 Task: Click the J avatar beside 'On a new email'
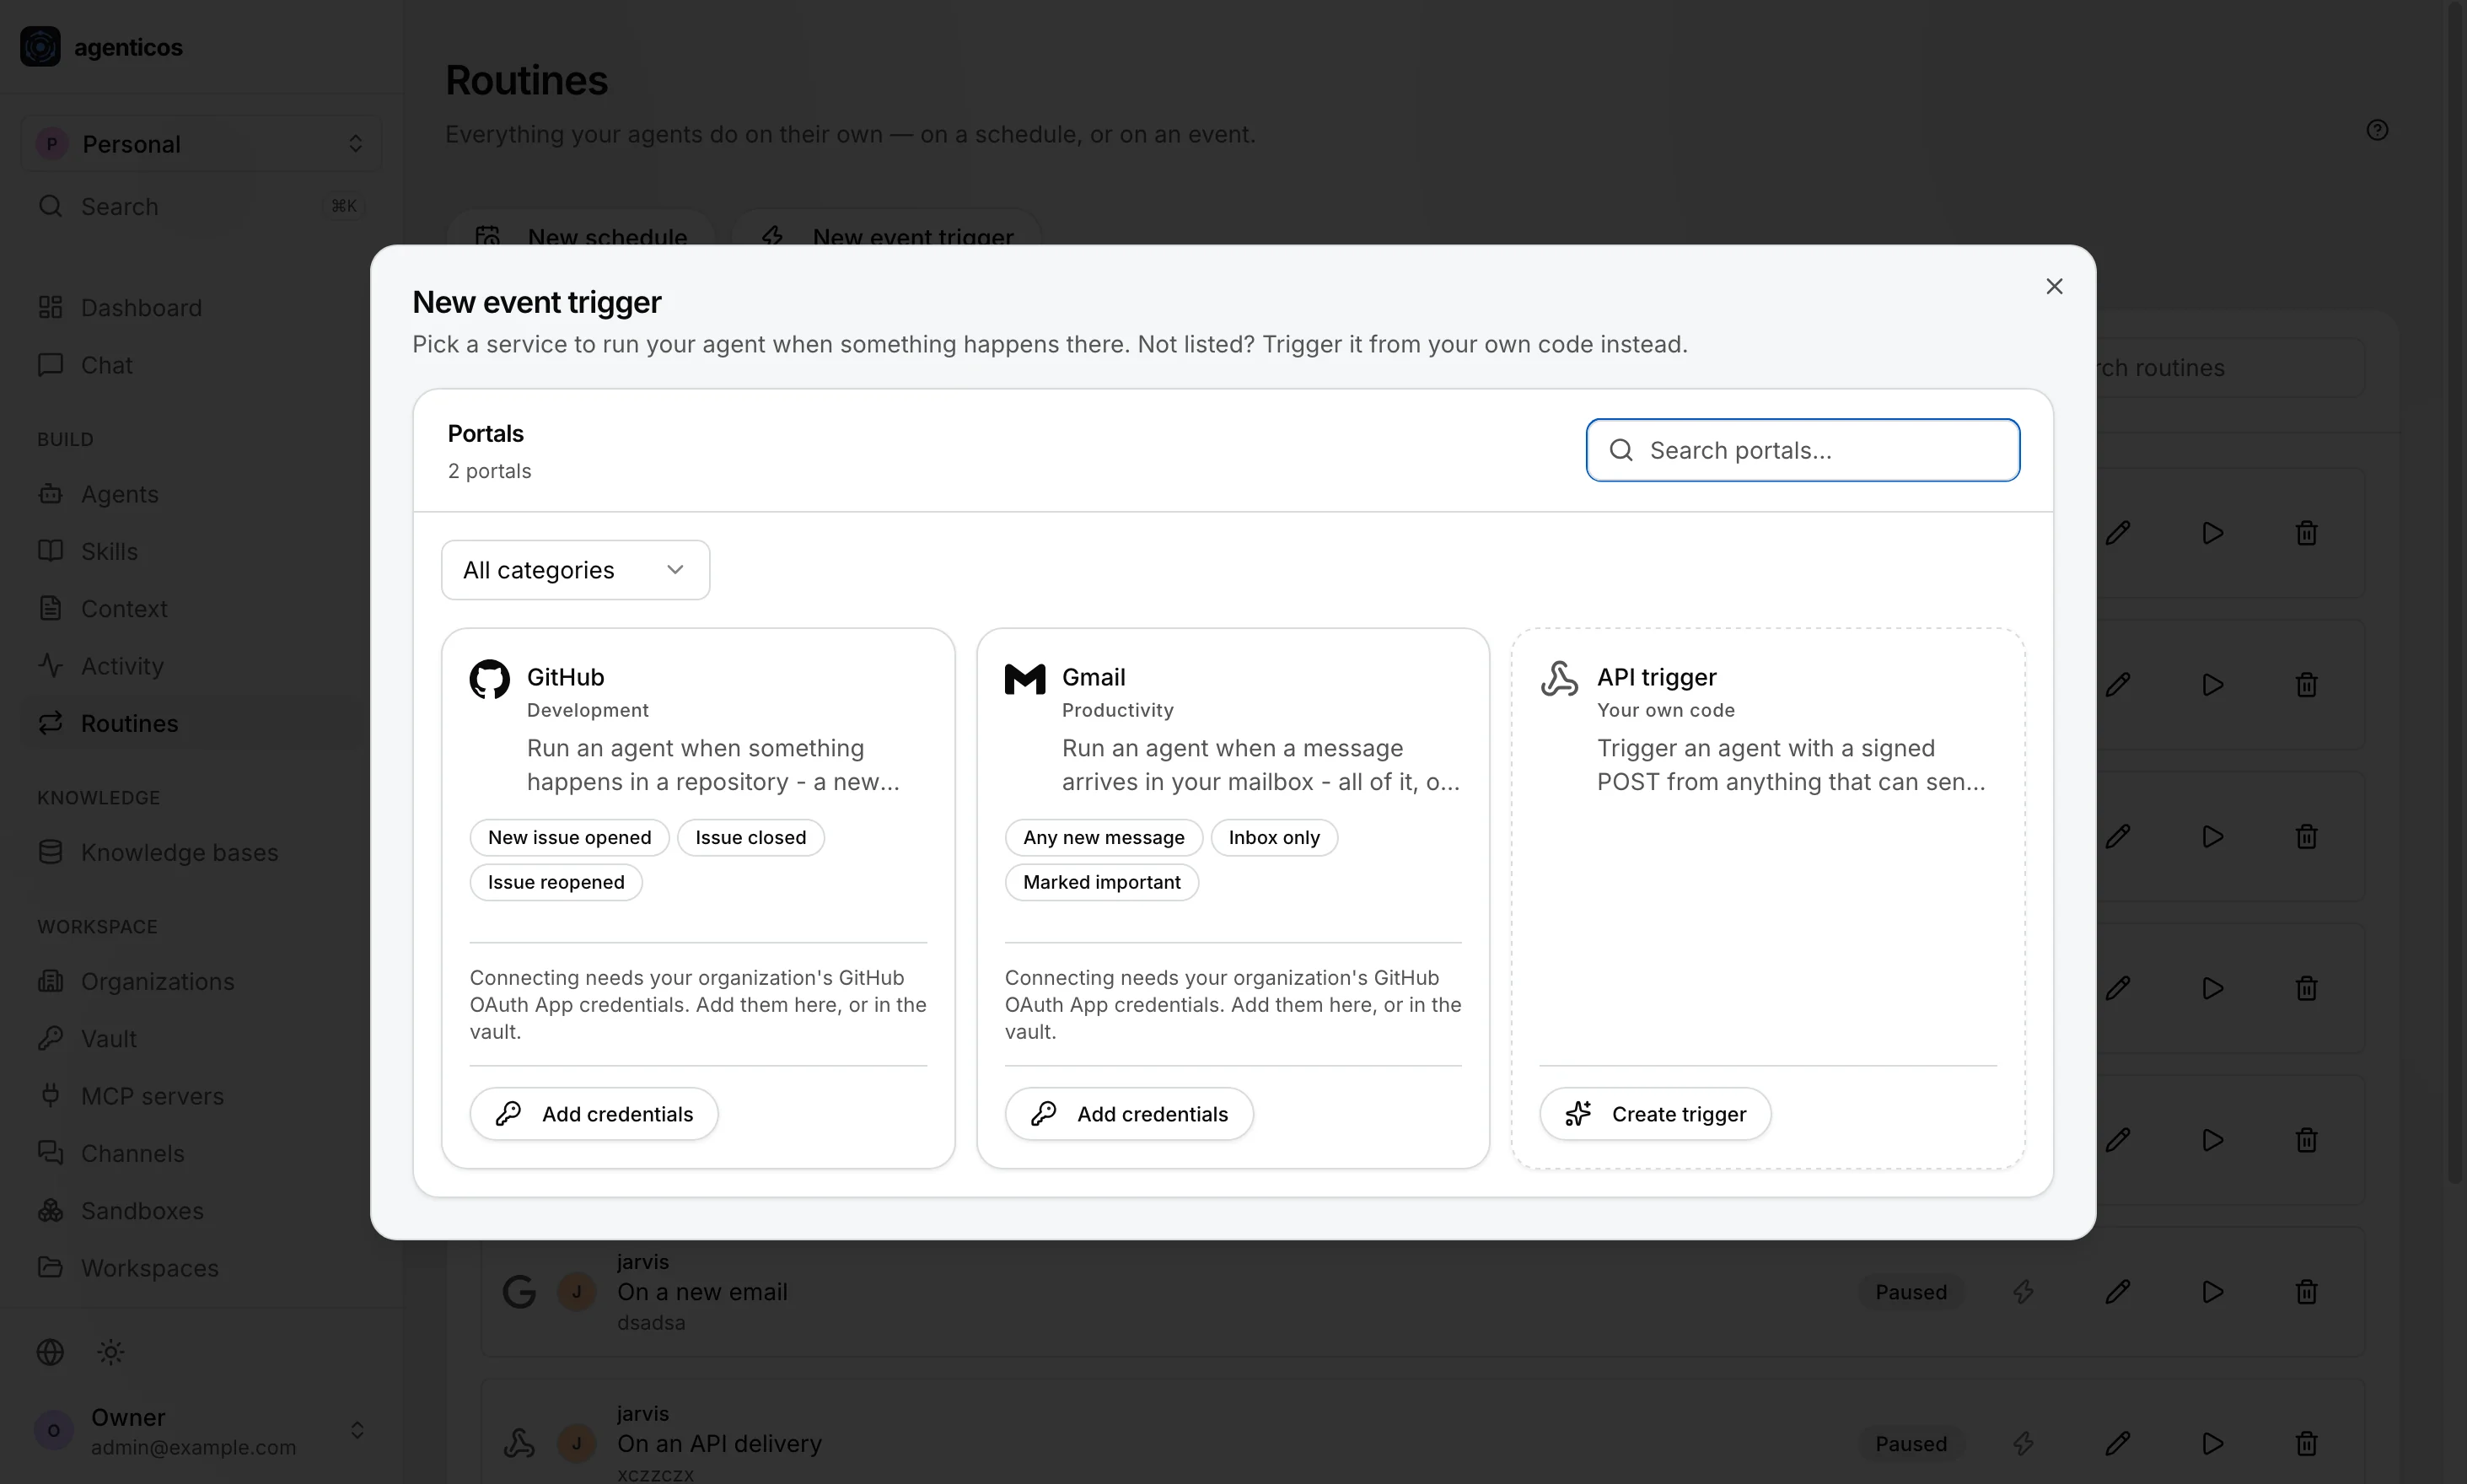pyautogui.click(x=577, y=1292)
